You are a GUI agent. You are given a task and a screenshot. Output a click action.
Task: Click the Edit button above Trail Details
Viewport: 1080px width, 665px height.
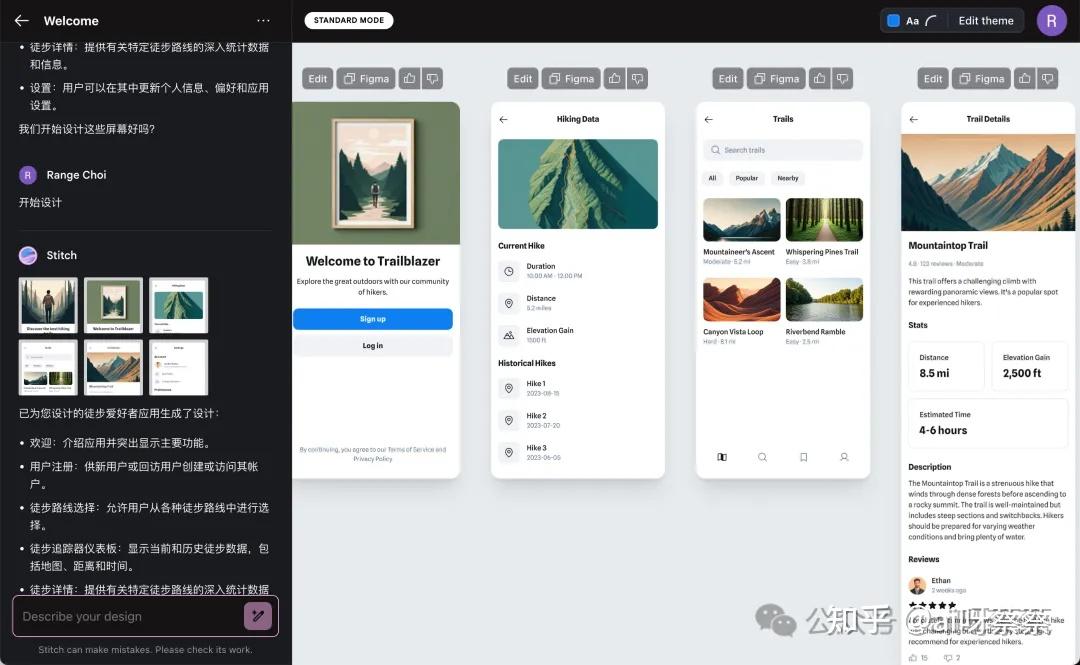(932, 78)
